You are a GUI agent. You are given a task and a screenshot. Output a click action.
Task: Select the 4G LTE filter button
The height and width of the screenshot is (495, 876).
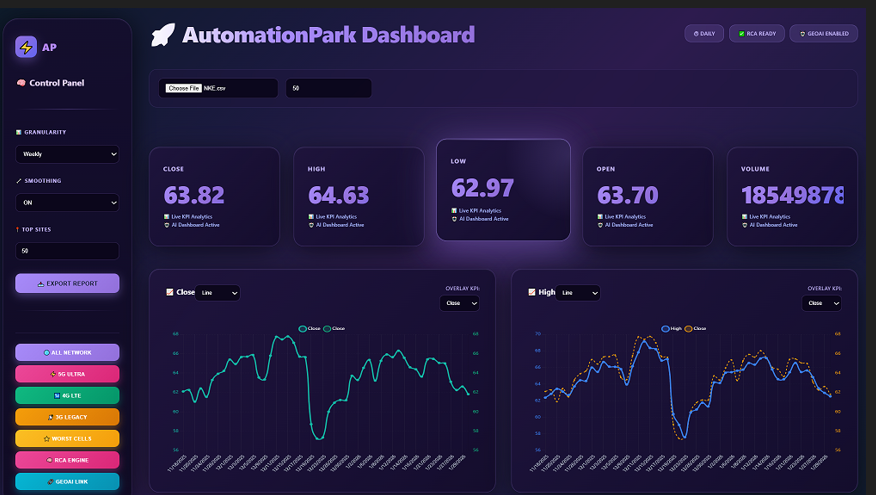(67, 396)
